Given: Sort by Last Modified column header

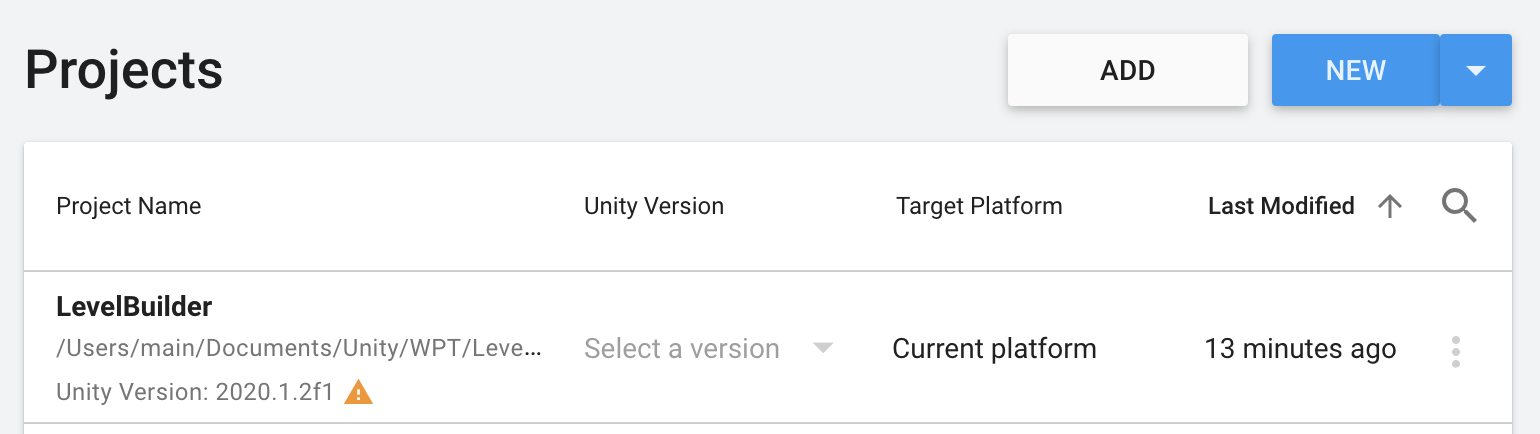Looking at the screenshot, I should coord(1281,206).
